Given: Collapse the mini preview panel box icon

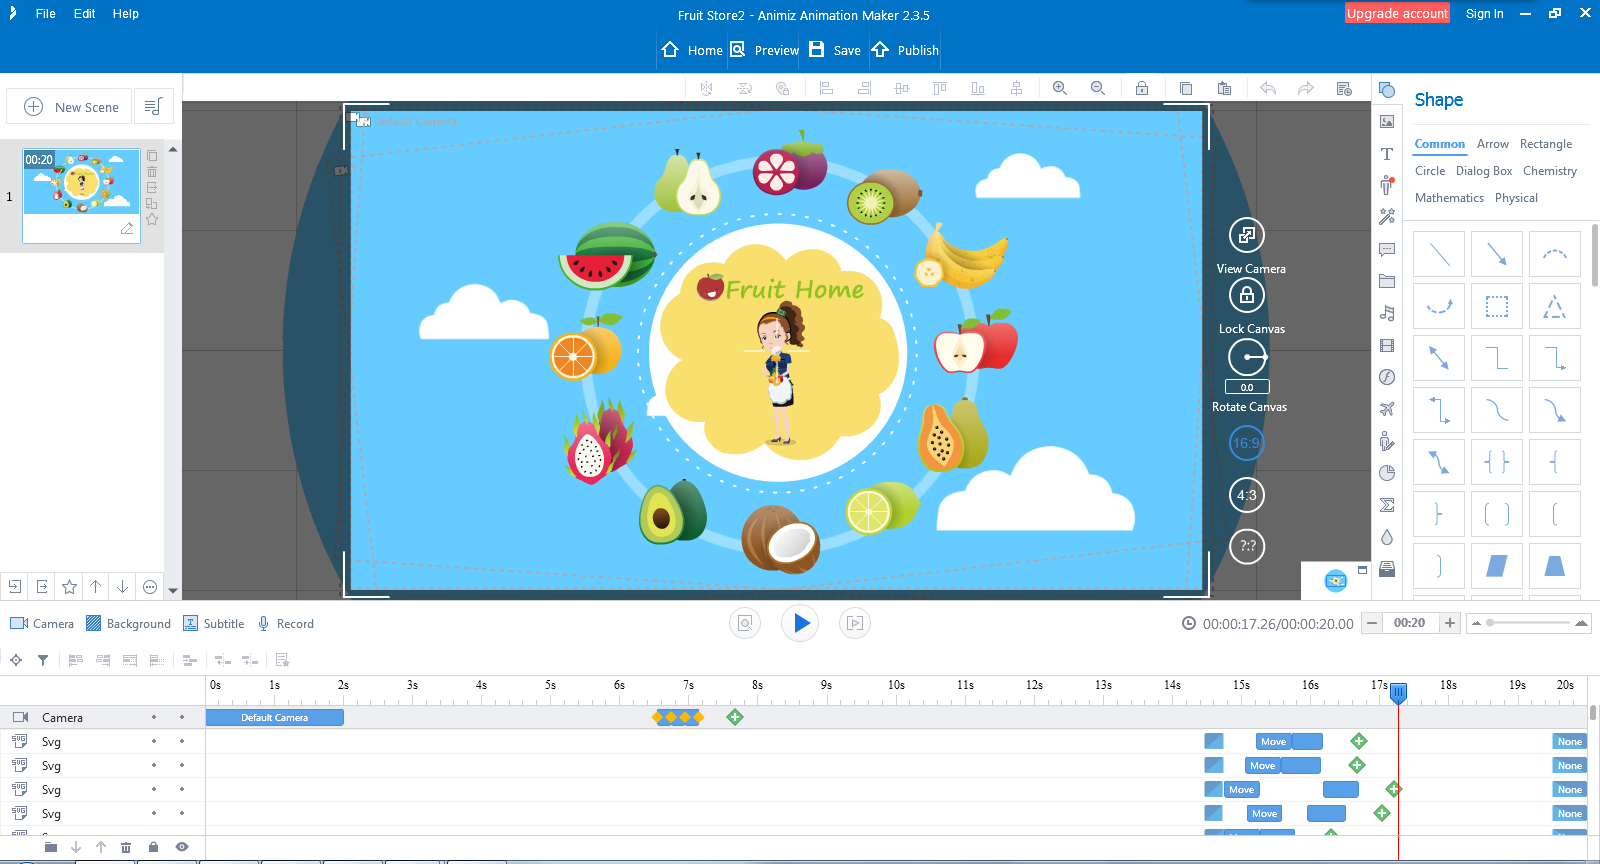Looking at the screenshot, I should click(1362, 569).
